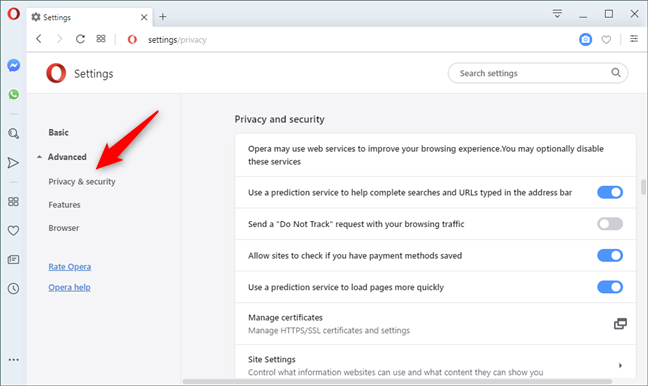Enable the Do Not Track request
Screen dimensions: 648x386
pyautogui.click(x=610, y=224)
